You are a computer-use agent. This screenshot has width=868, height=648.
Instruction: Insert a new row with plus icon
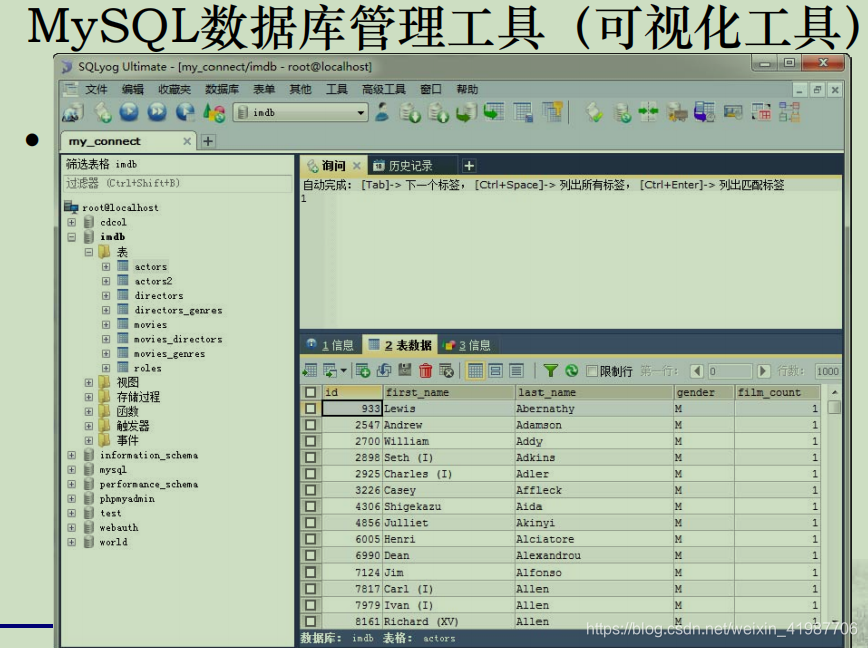[363, 370]
